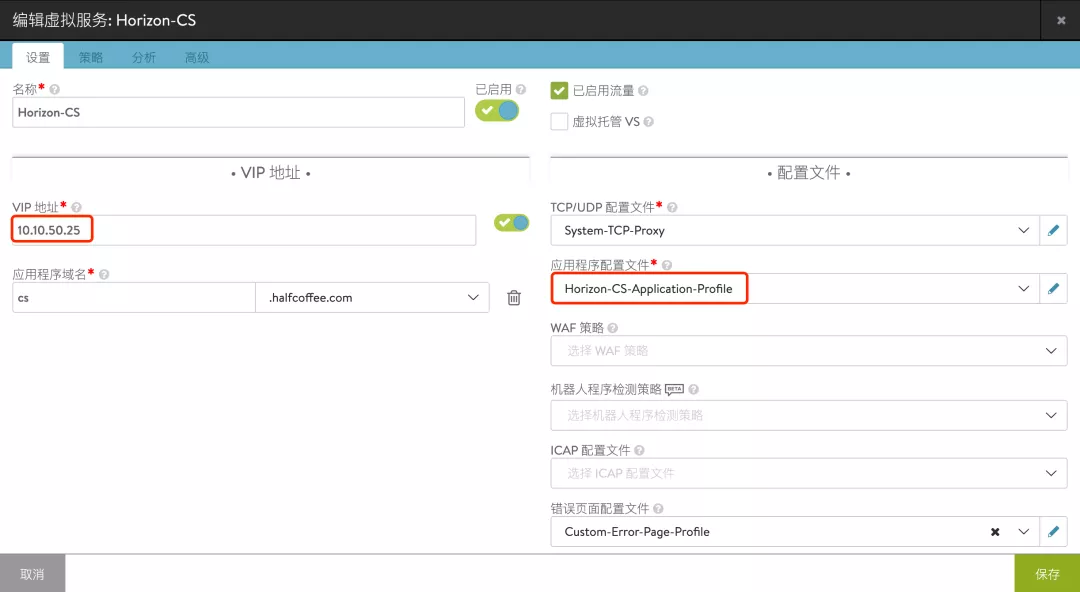1080x592 pixels.
Task: Open help icon next to WAF 策略
Action: pyautogui.click(x=612, y=327)
